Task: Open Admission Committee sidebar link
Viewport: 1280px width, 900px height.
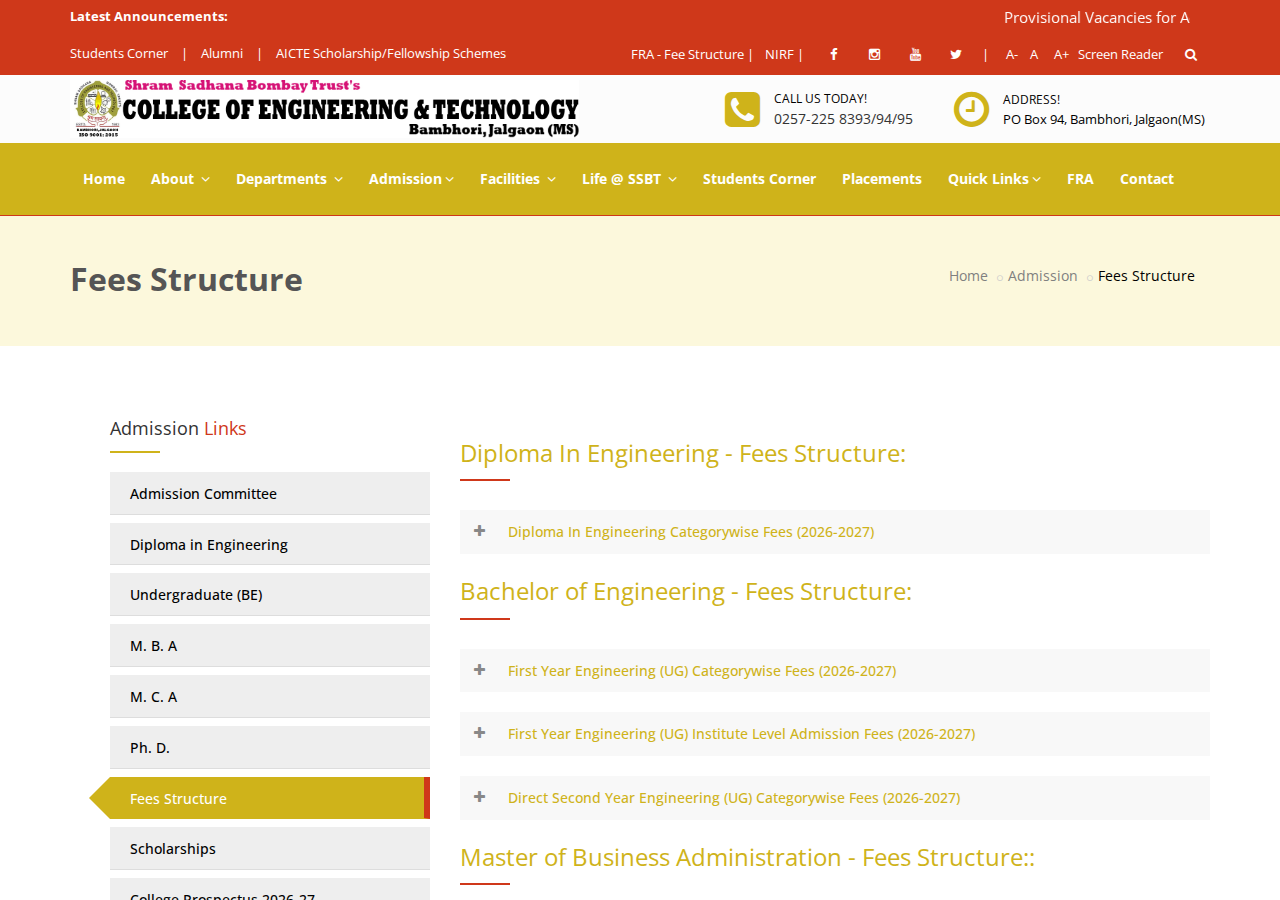Action: coord(270,494)
